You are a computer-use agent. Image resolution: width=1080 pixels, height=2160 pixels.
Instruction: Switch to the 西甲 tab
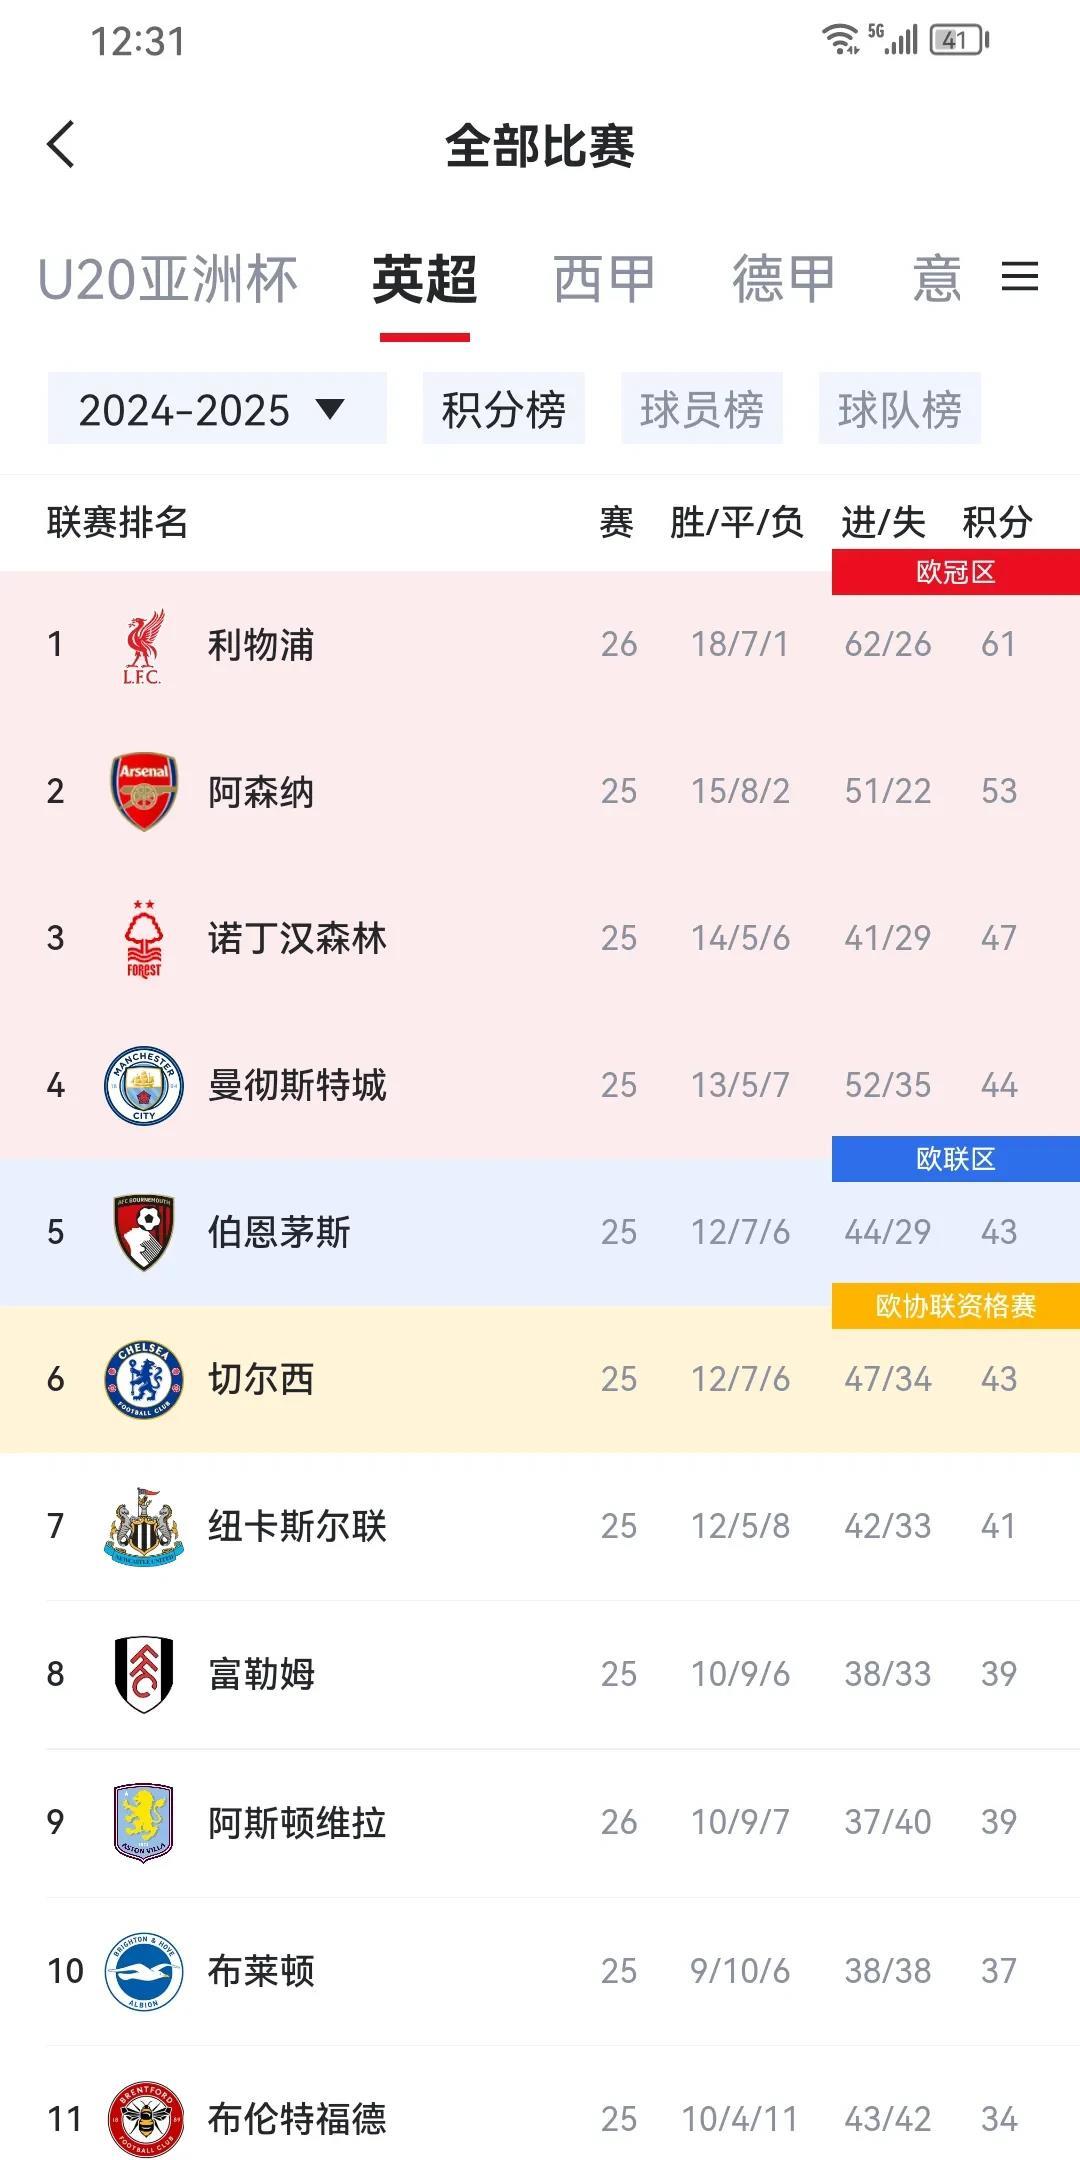tap(604, 279)
